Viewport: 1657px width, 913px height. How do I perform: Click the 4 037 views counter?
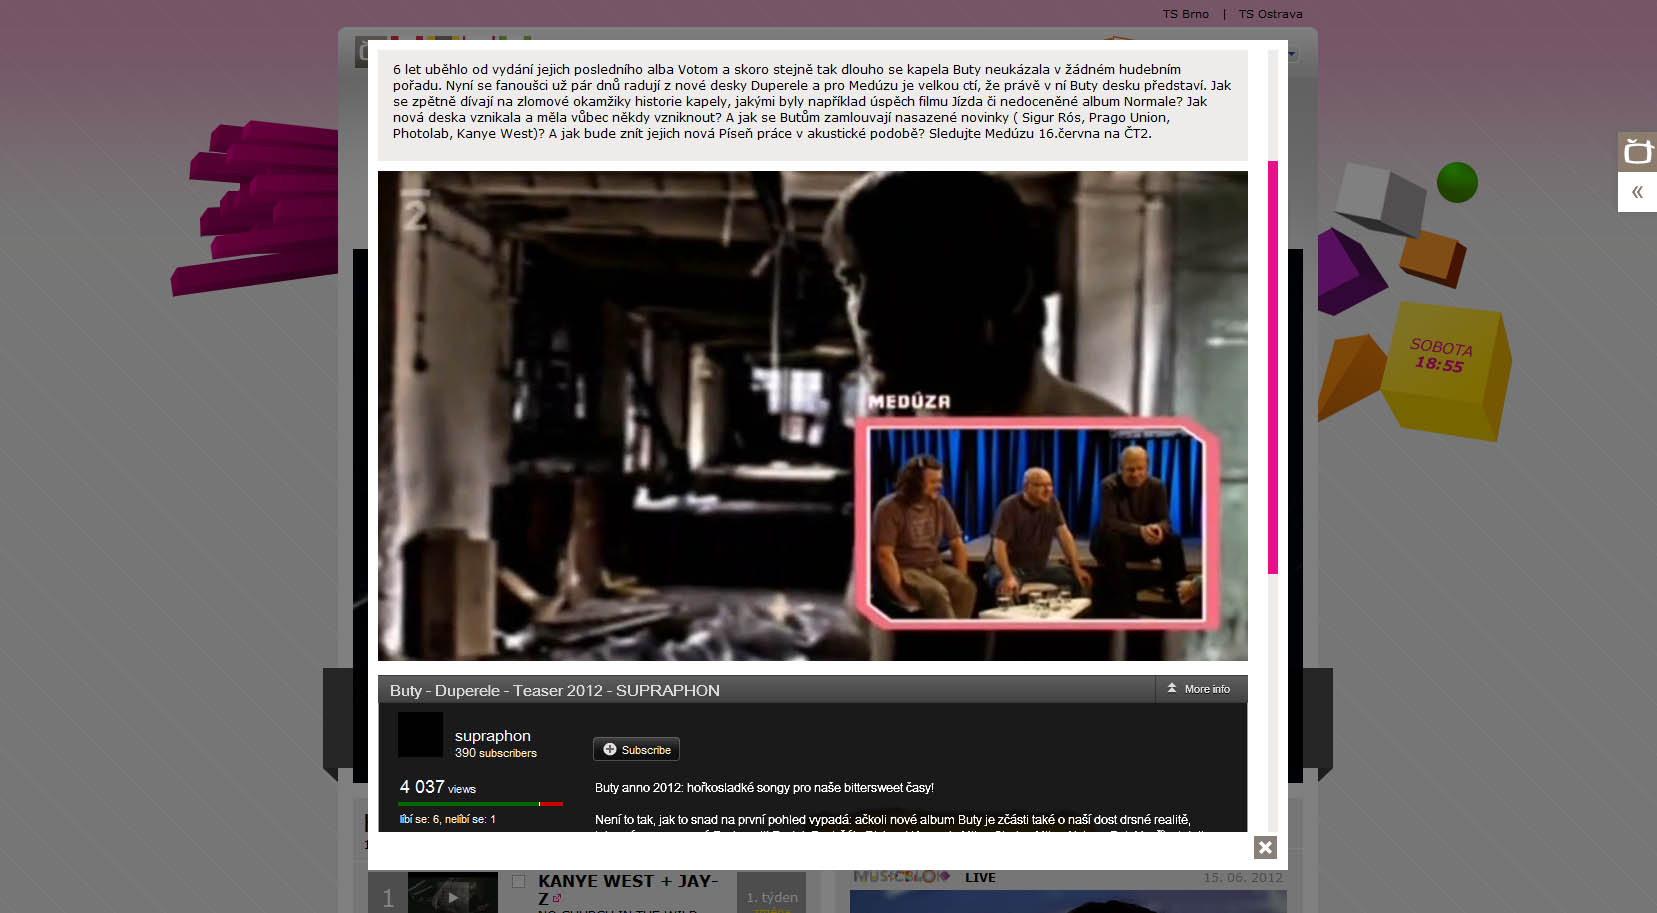437,787
